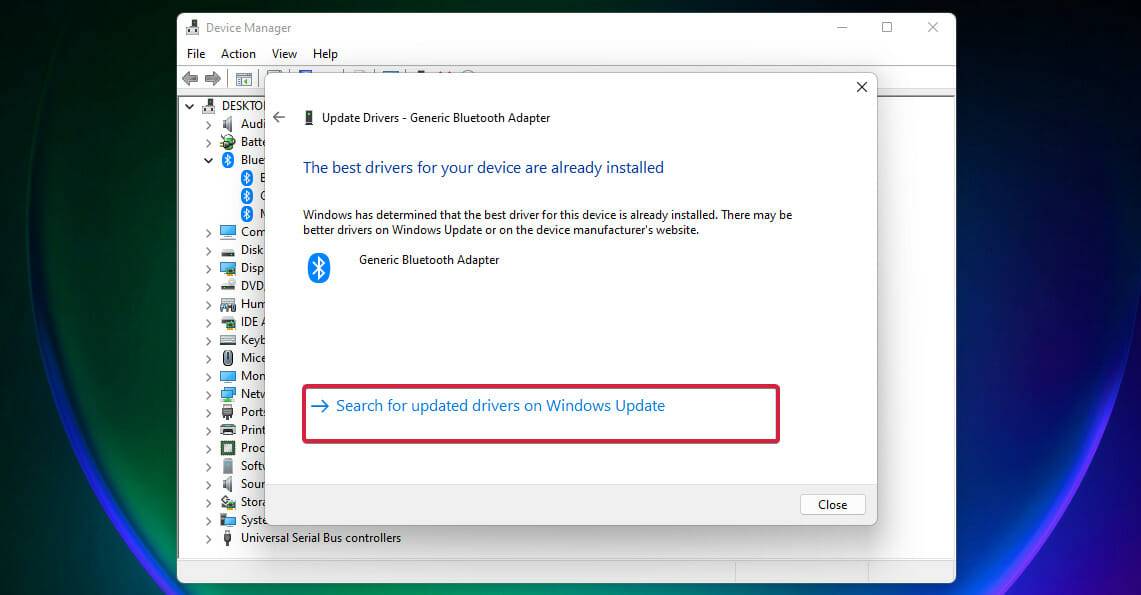Select the Generic Bluetooth Adapter device icon

(318, 267)
